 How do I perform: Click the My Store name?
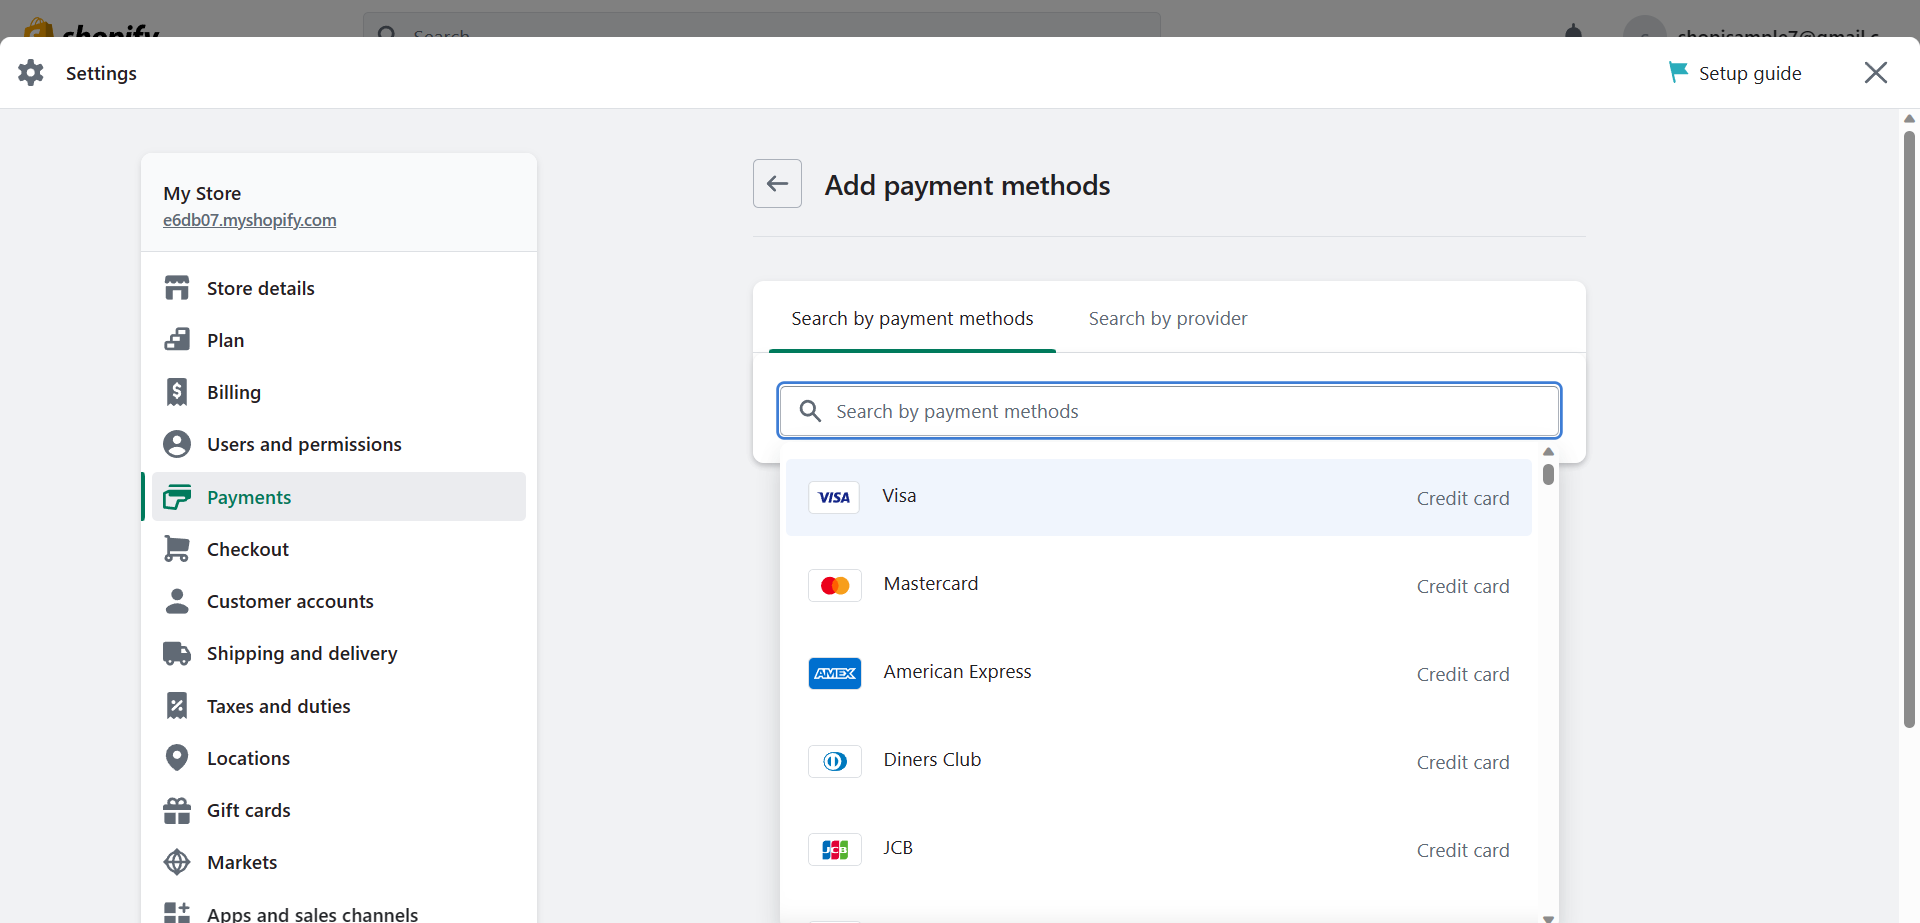202,193
